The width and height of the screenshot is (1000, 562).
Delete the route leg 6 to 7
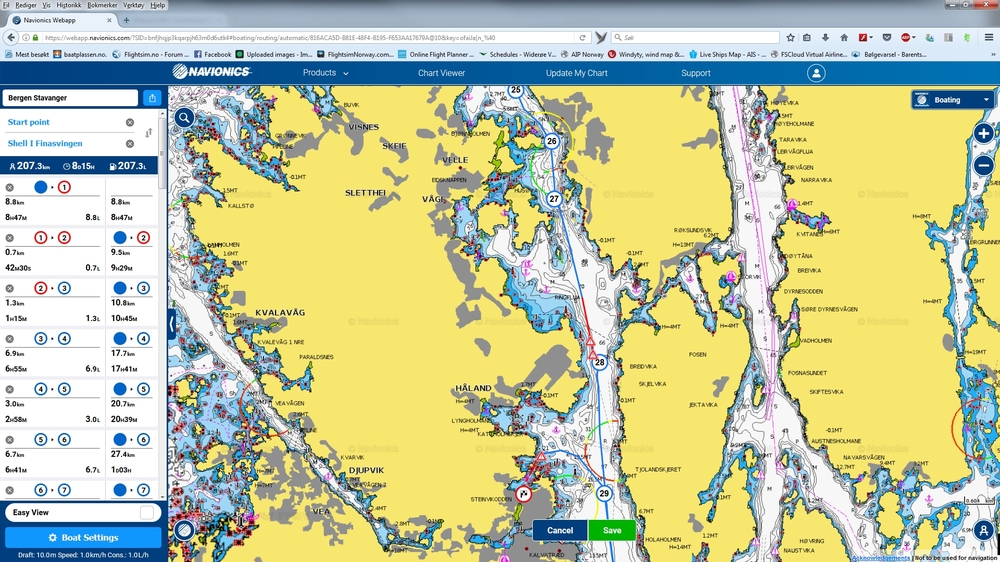(10, 490)
